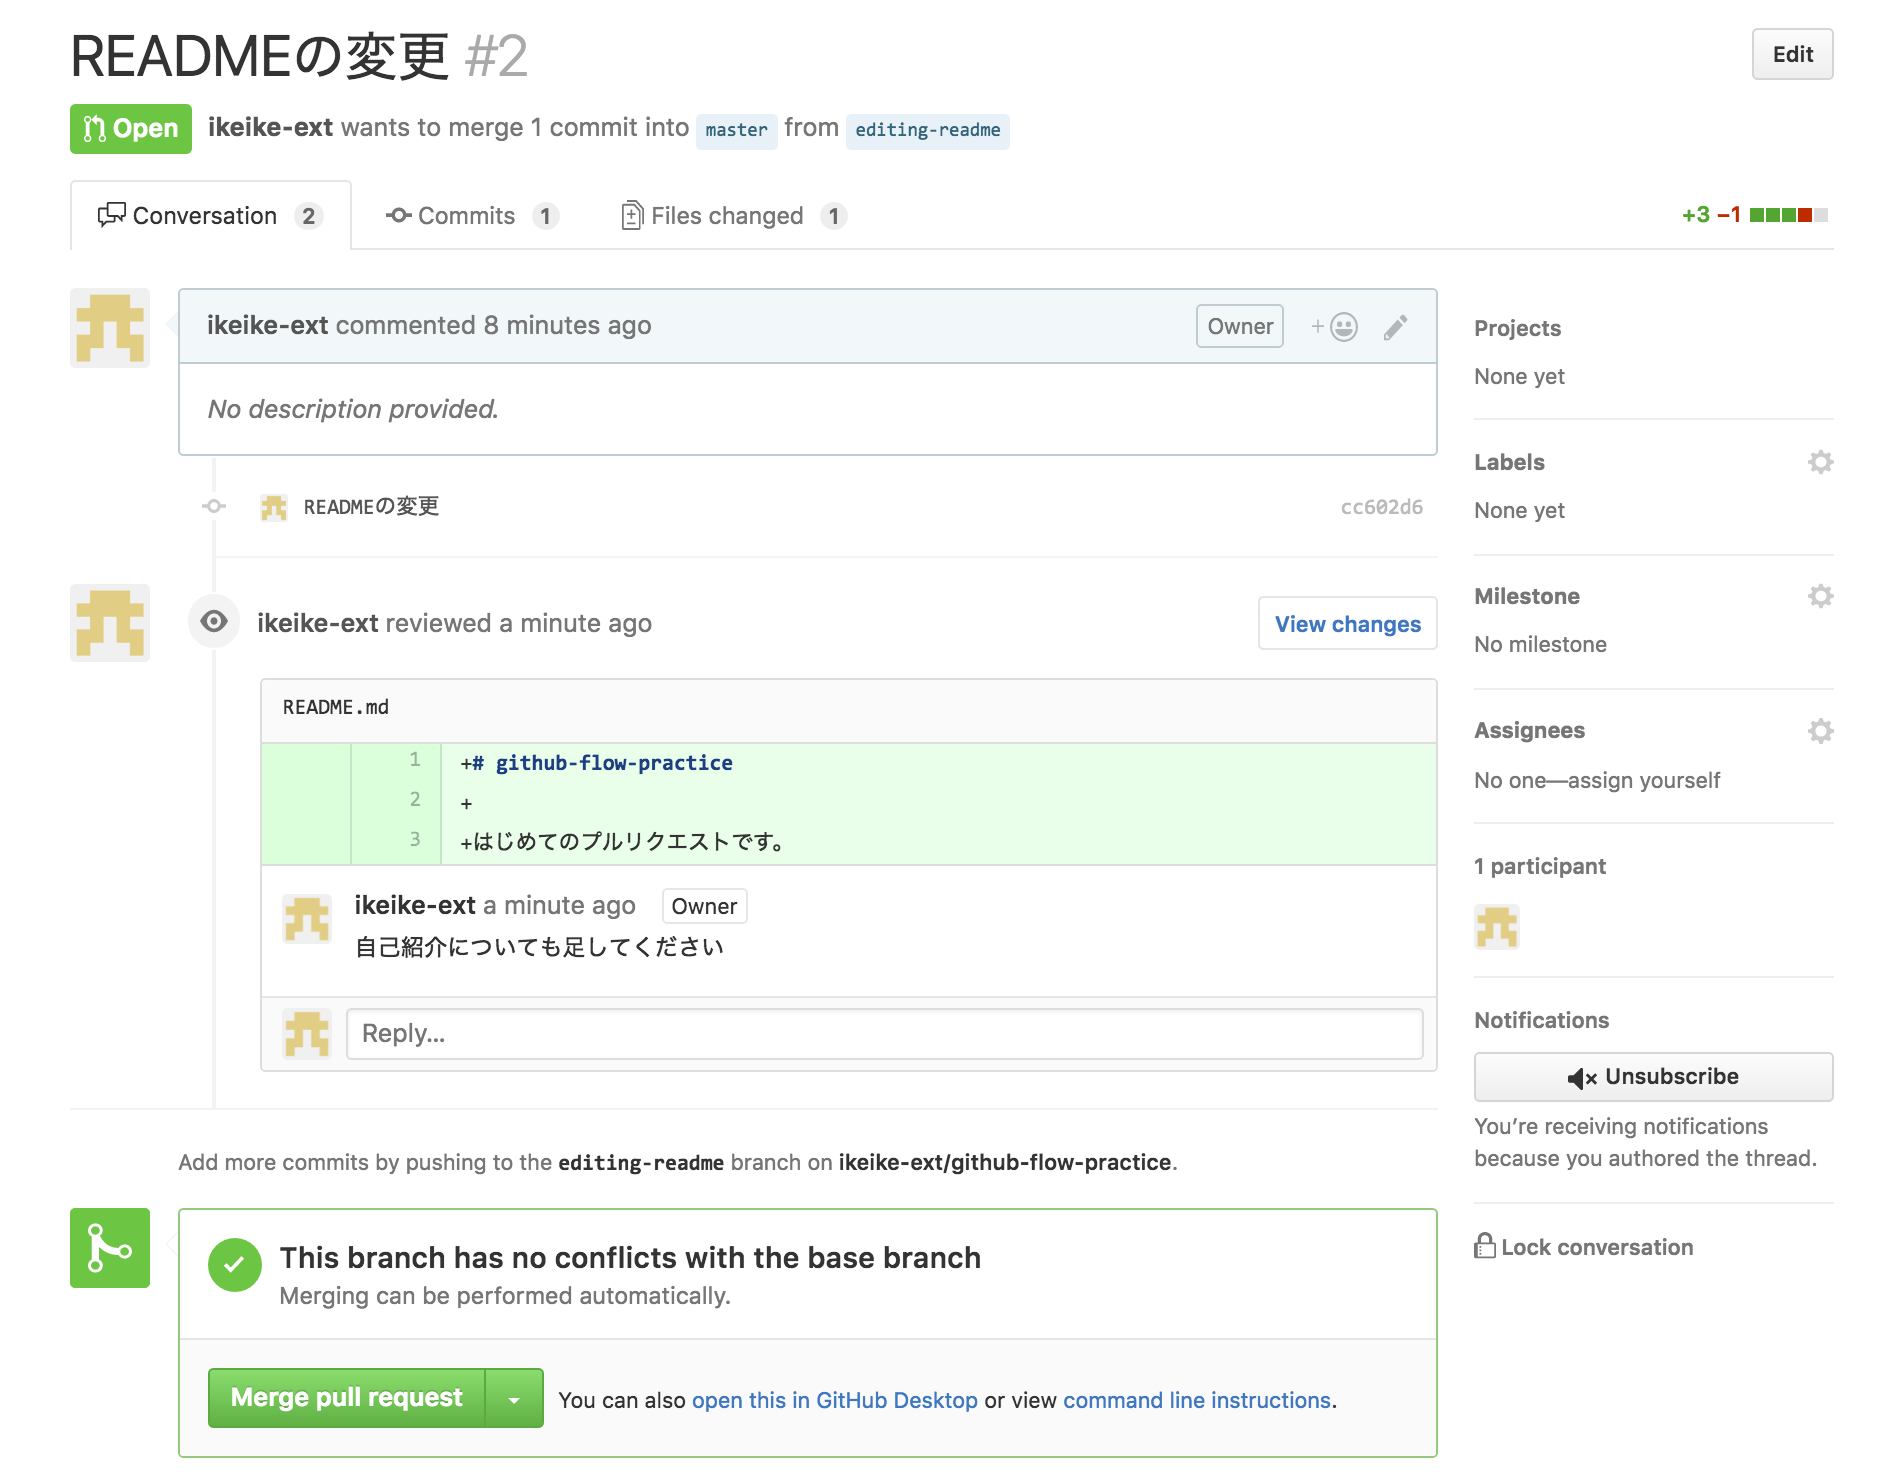Click the green Open status badge
The width and height of the screenshot is (1886, 1472).
131,129
